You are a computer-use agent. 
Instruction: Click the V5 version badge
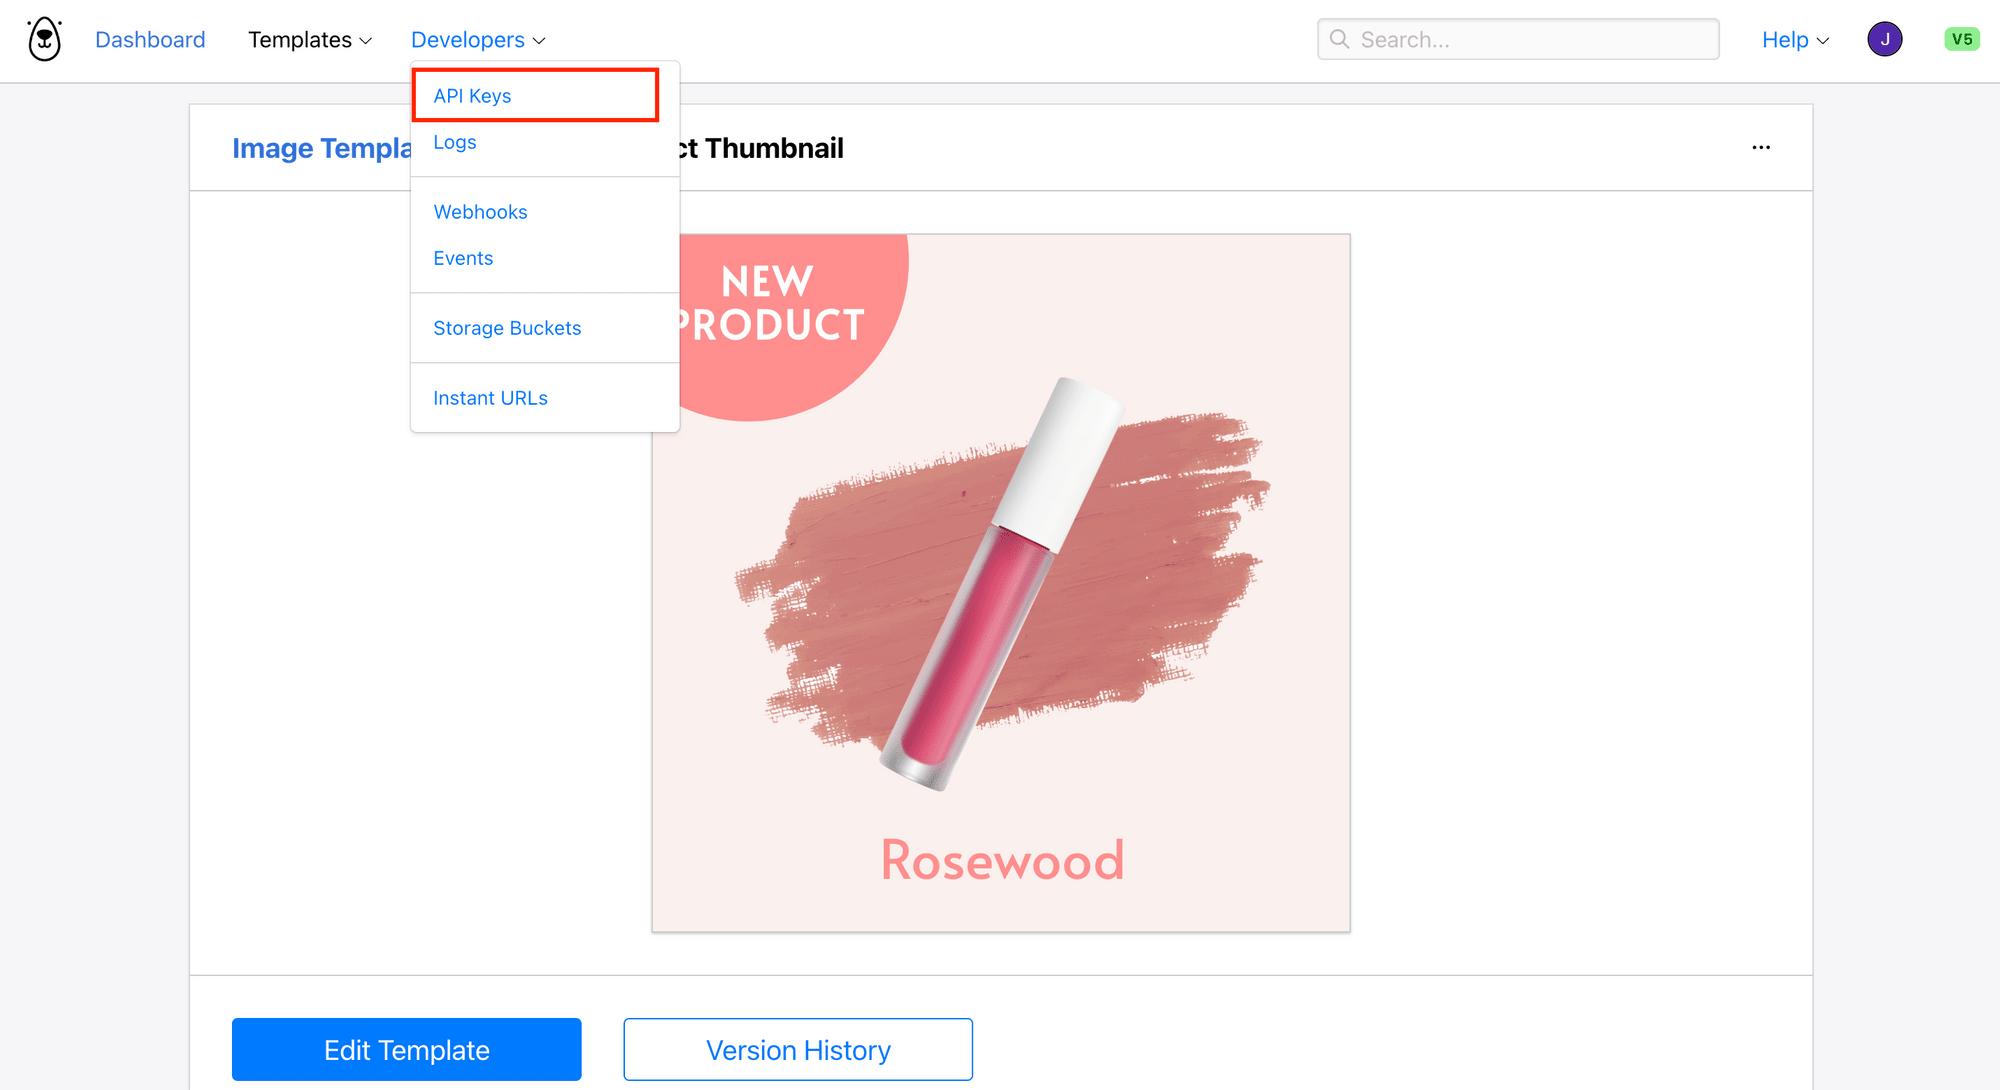[x=1961, y=40]
